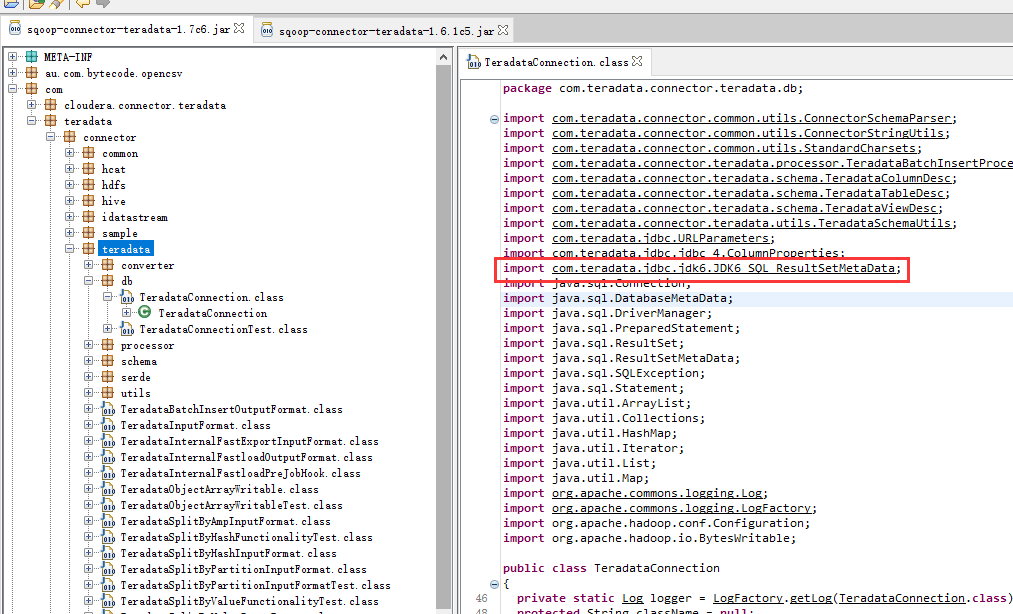Open org.apache.commons.logging.LogFactory link
This screenshot has height=614, width=1013.
coord(683,509)
